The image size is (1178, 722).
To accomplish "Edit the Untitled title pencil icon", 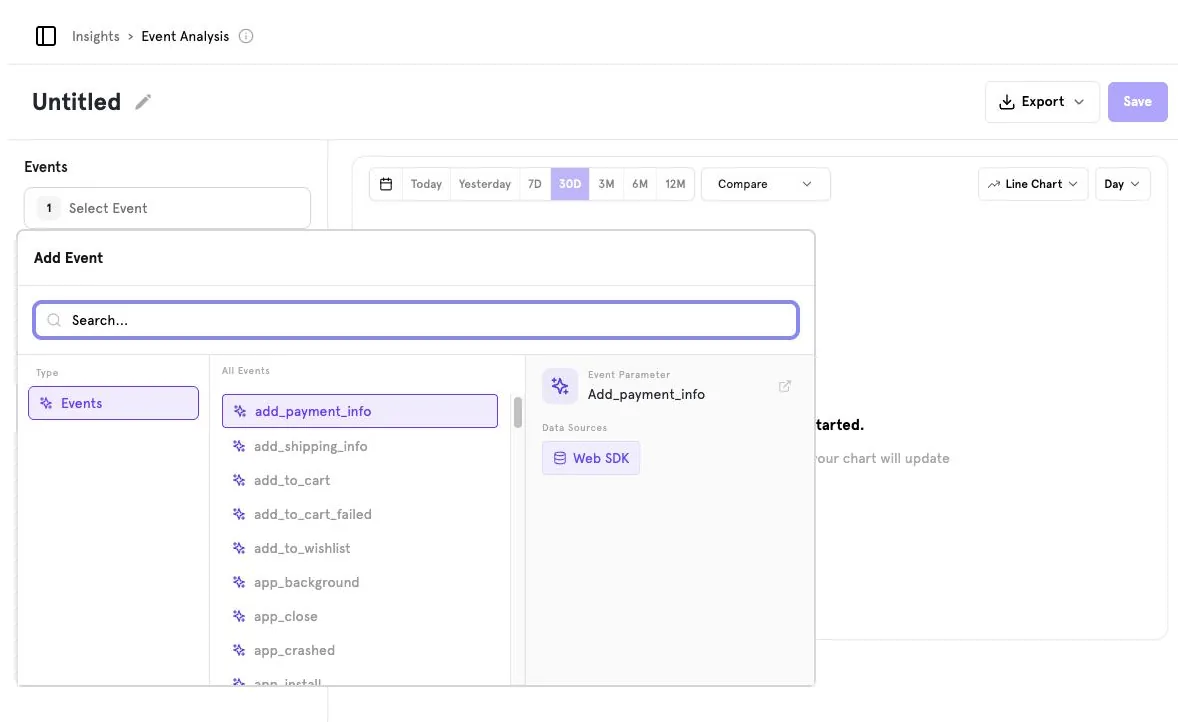I will point(143,101).
